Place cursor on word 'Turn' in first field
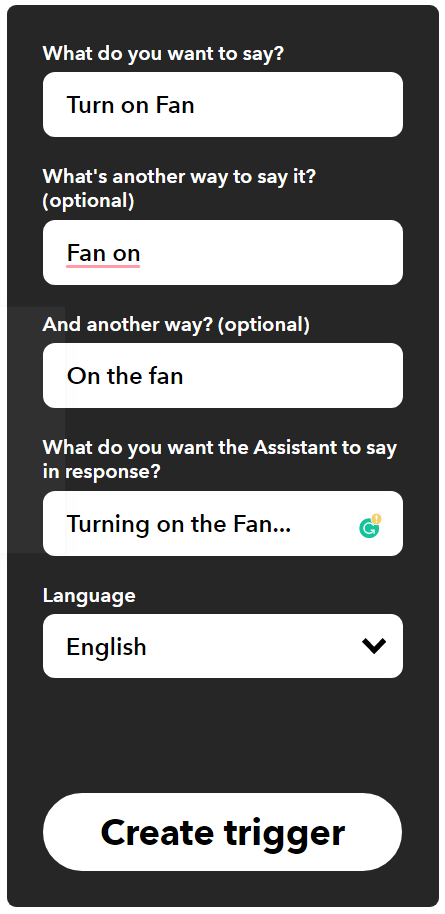 [90, 105]
